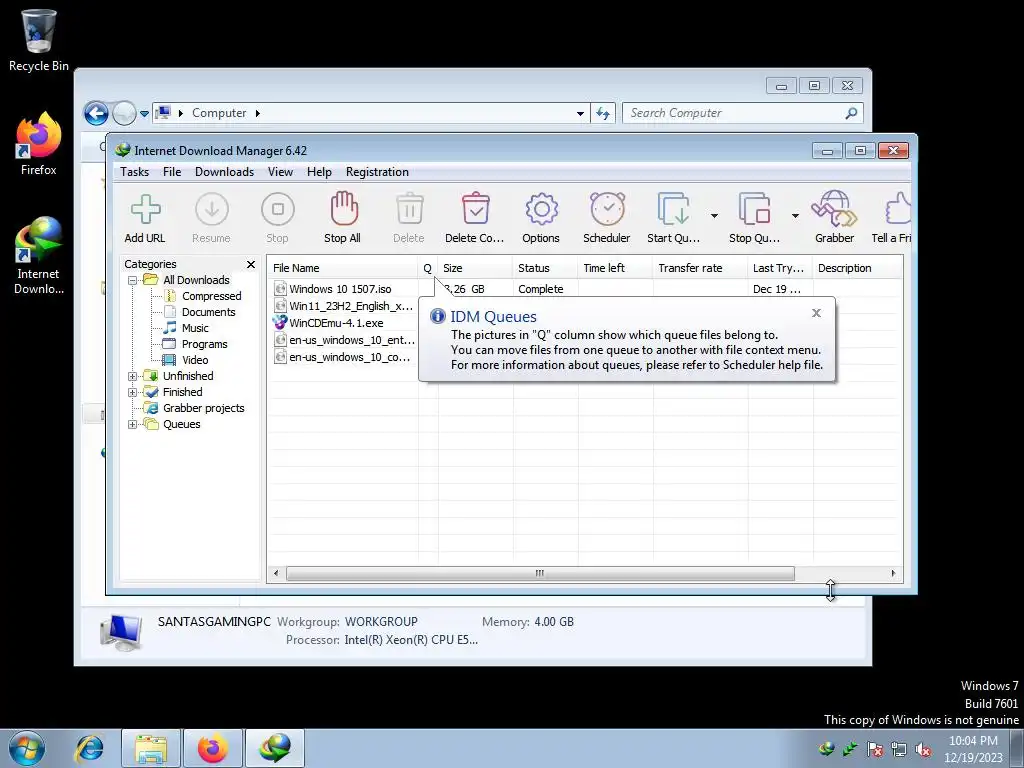Go back in the Computer explorer window
The image size is (1024, 768).
(96, 114)
